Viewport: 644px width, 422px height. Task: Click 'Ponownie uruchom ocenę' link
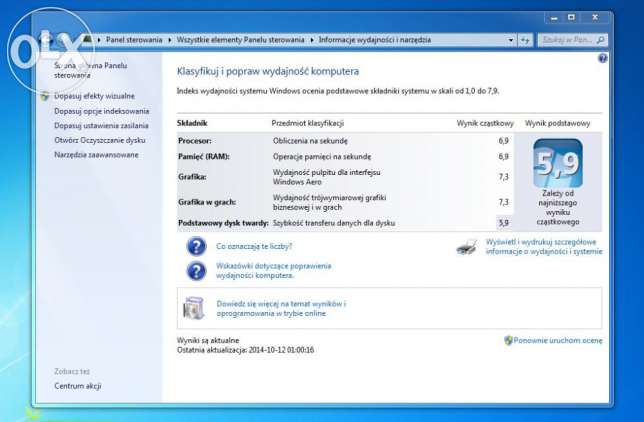click(x=558, y=341)
